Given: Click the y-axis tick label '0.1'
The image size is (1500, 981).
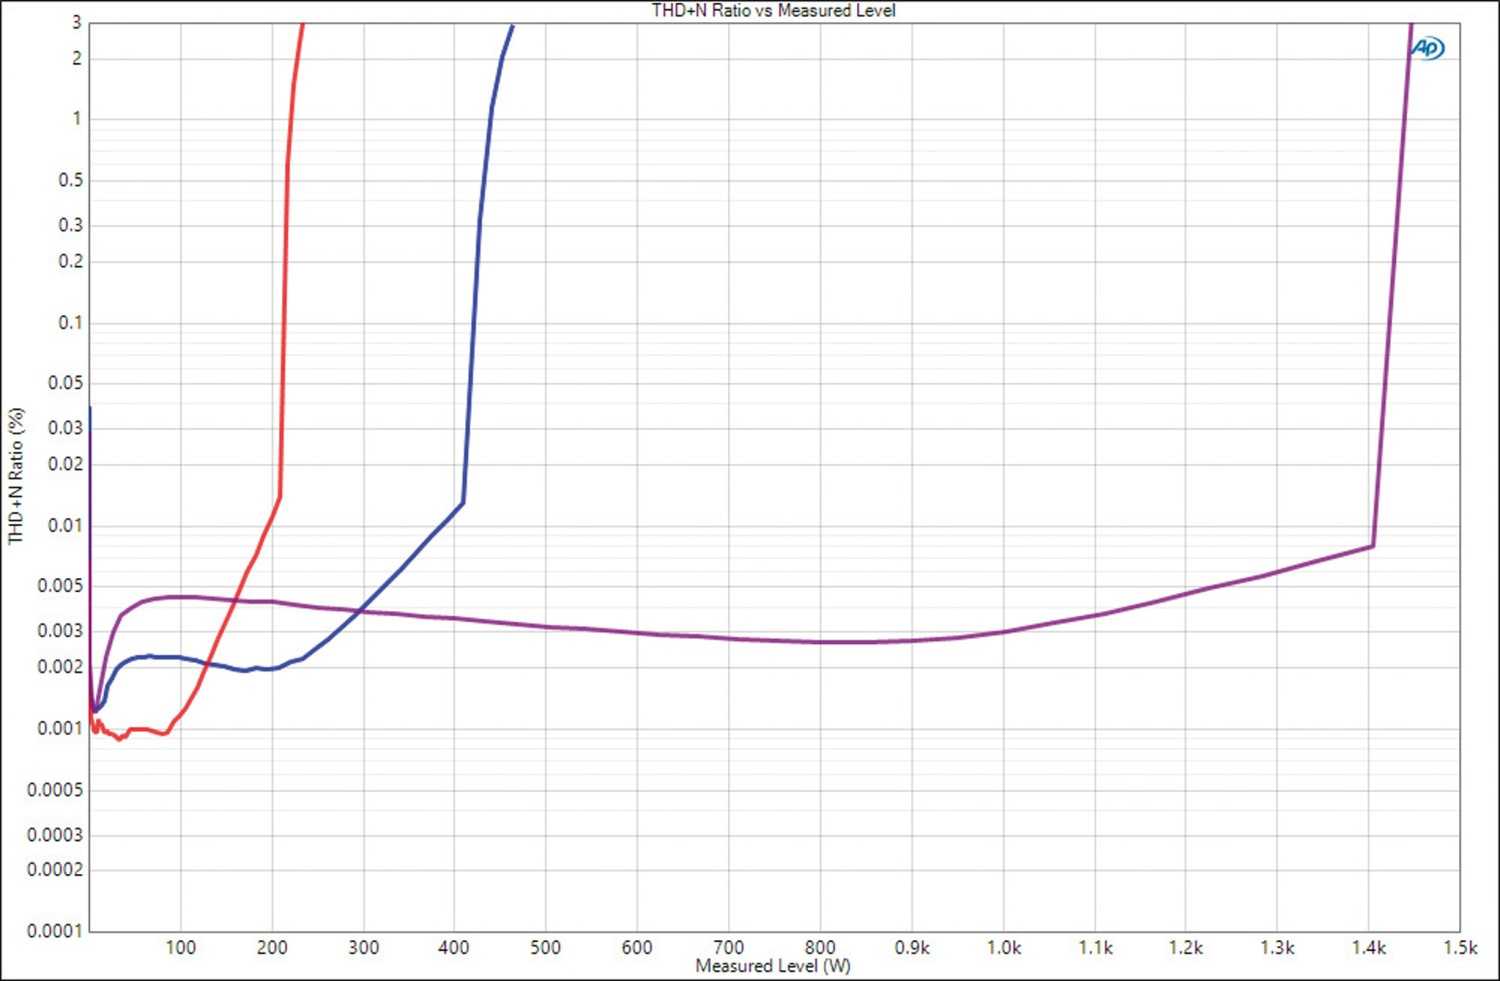Looking at the screenshot, I should coord(71,322).
